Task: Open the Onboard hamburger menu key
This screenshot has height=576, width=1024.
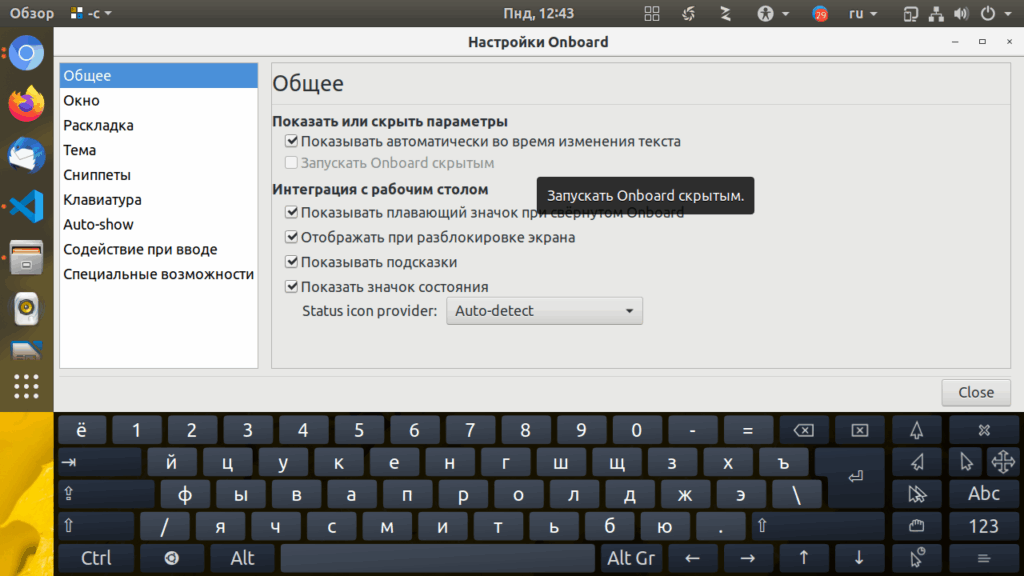Action: [x=984, y=558]
